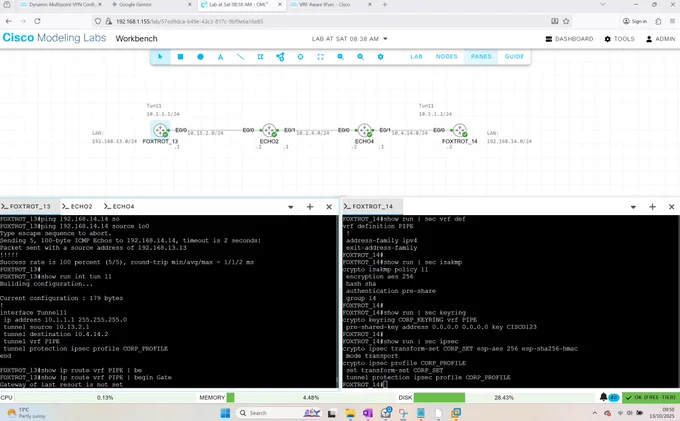Close the left console pane
The width and height of the screenshot is (680, 421).
(329, 207)
